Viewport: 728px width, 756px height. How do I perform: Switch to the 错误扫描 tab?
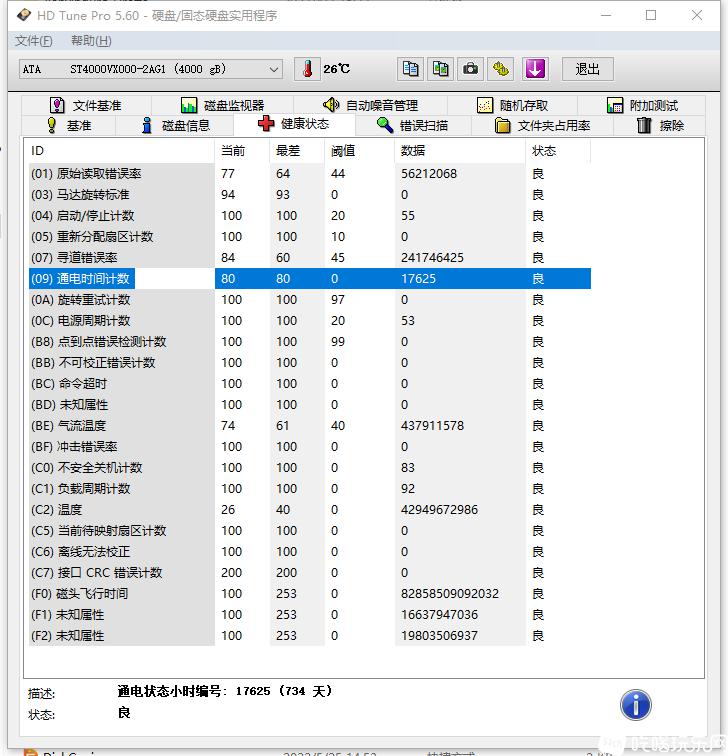coord(413,125)
